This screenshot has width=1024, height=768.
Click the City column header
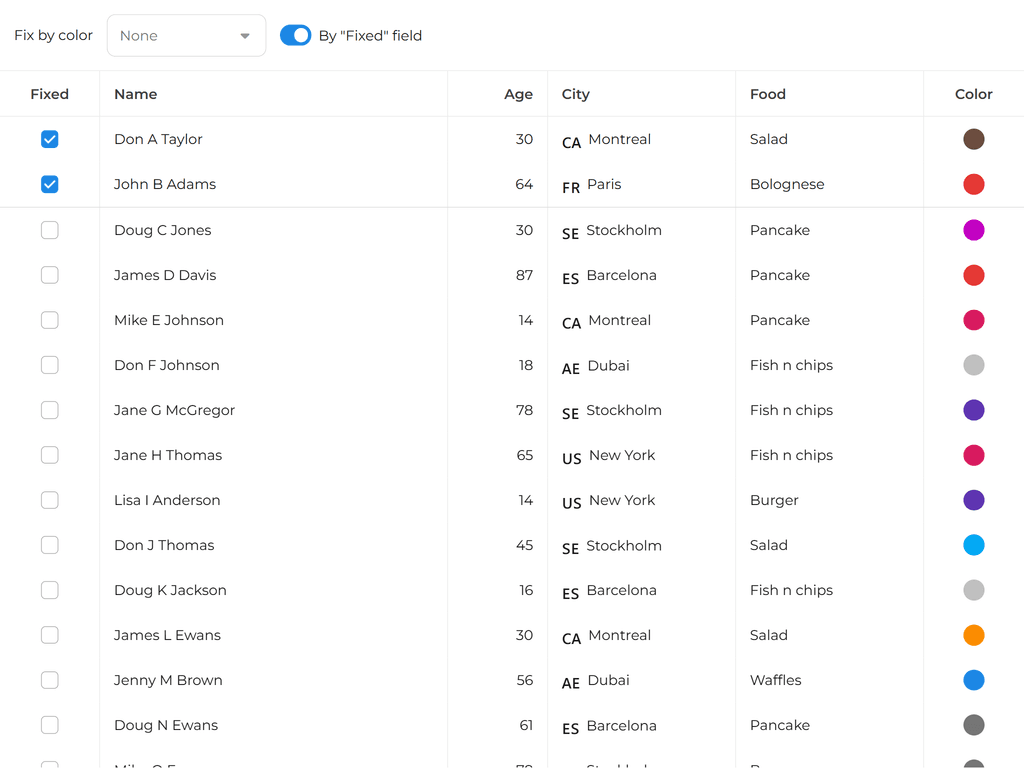[576, 94]
